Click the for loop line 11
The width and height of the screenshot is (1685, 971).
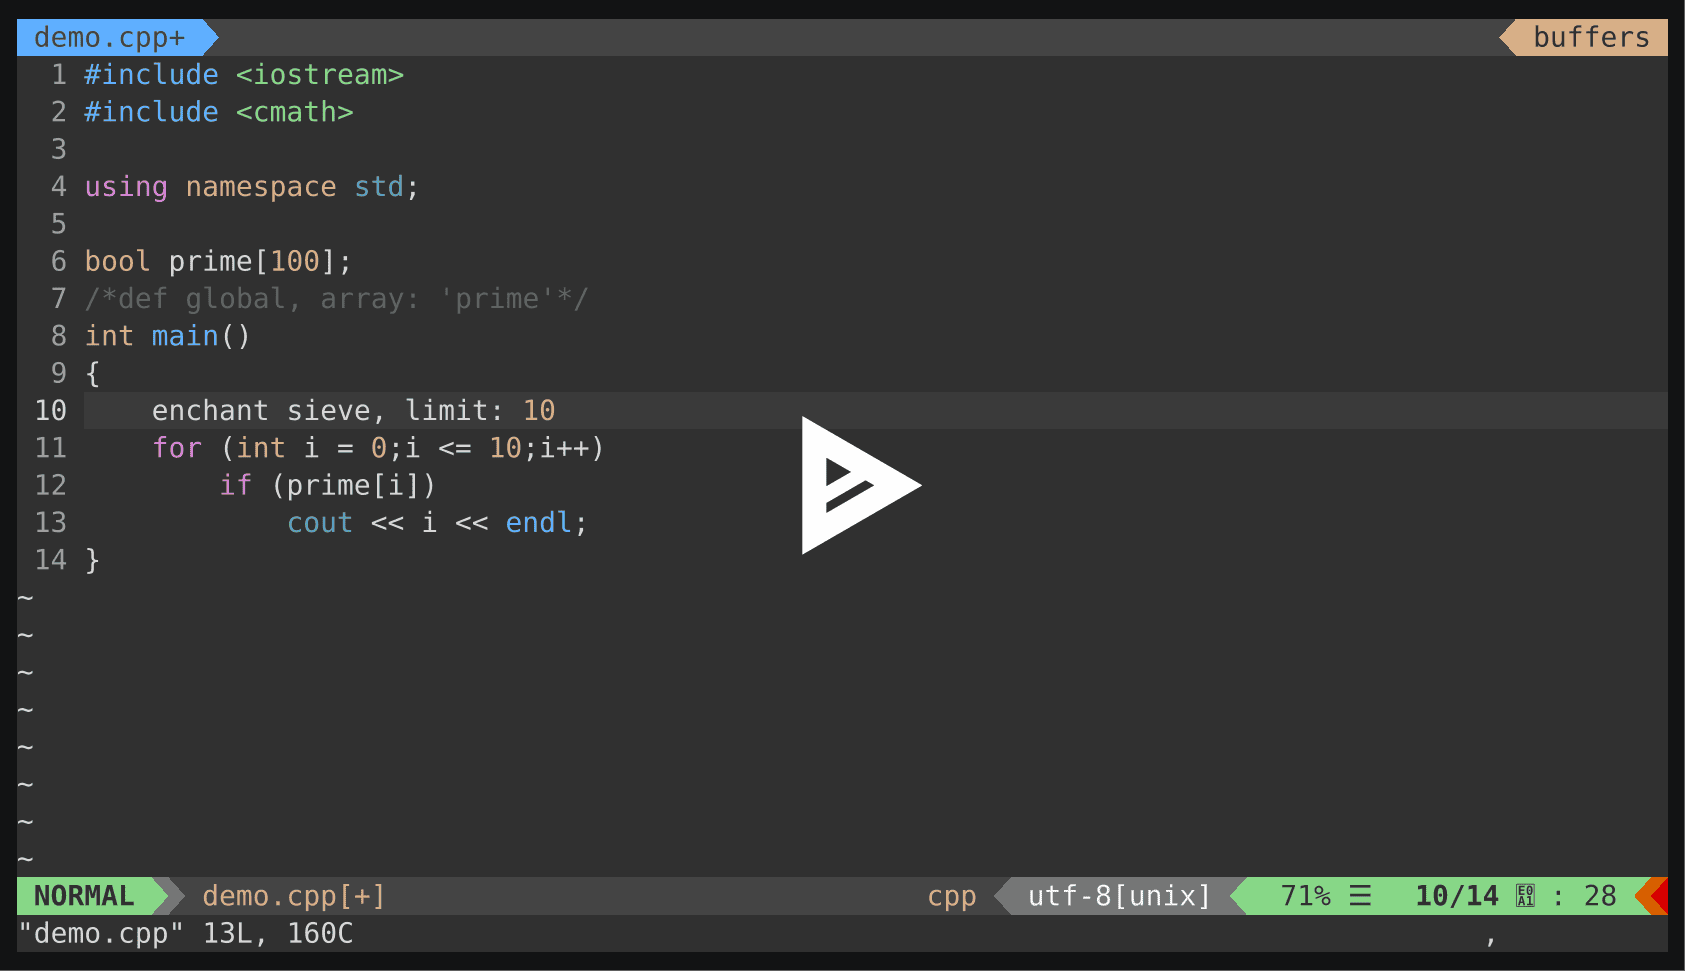pos(378,448)
